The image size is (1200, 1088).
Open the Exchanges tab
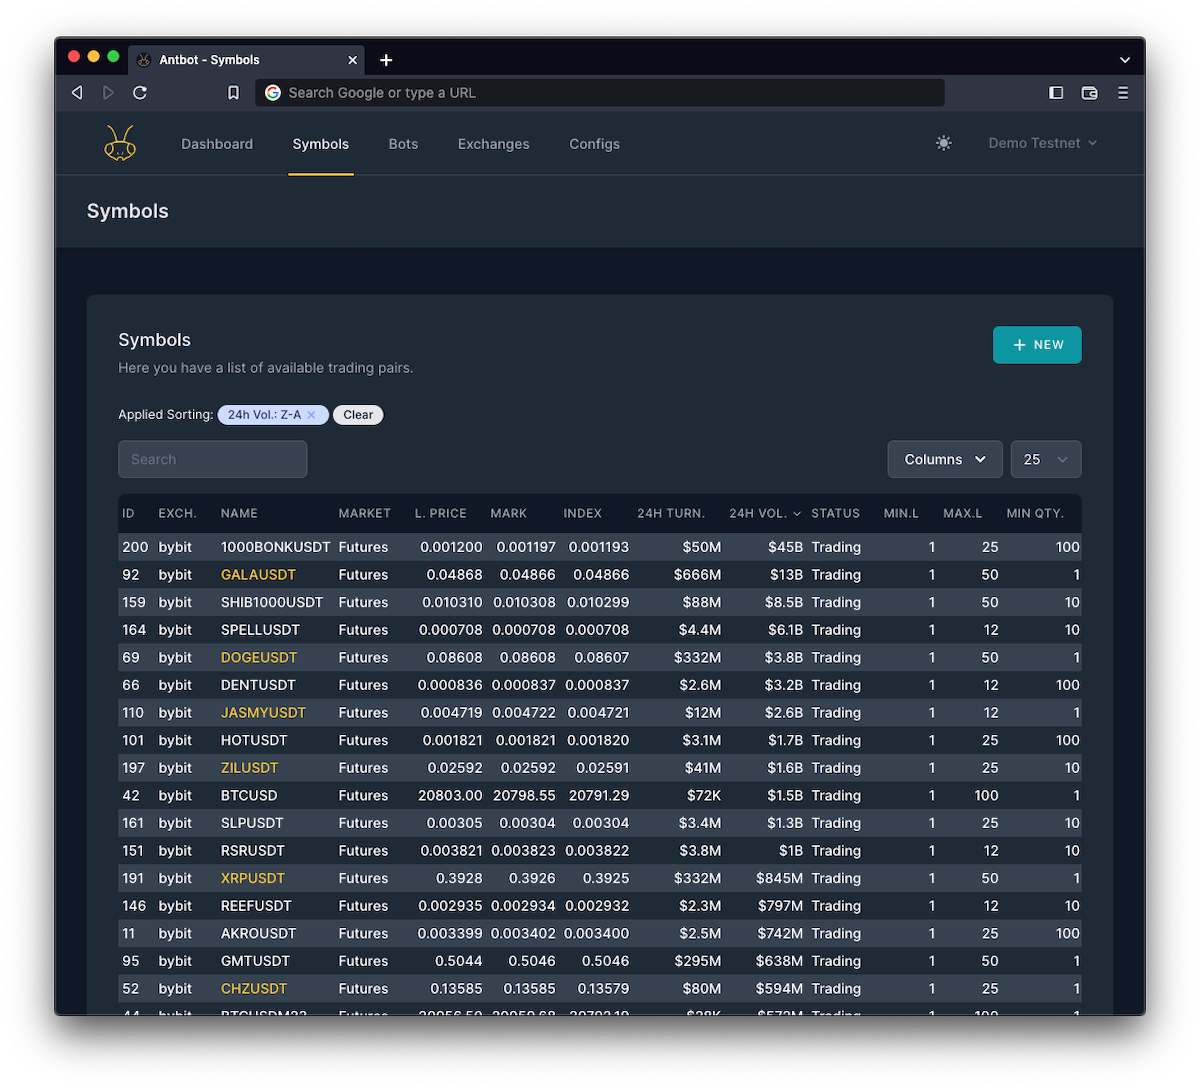point(494,144)
